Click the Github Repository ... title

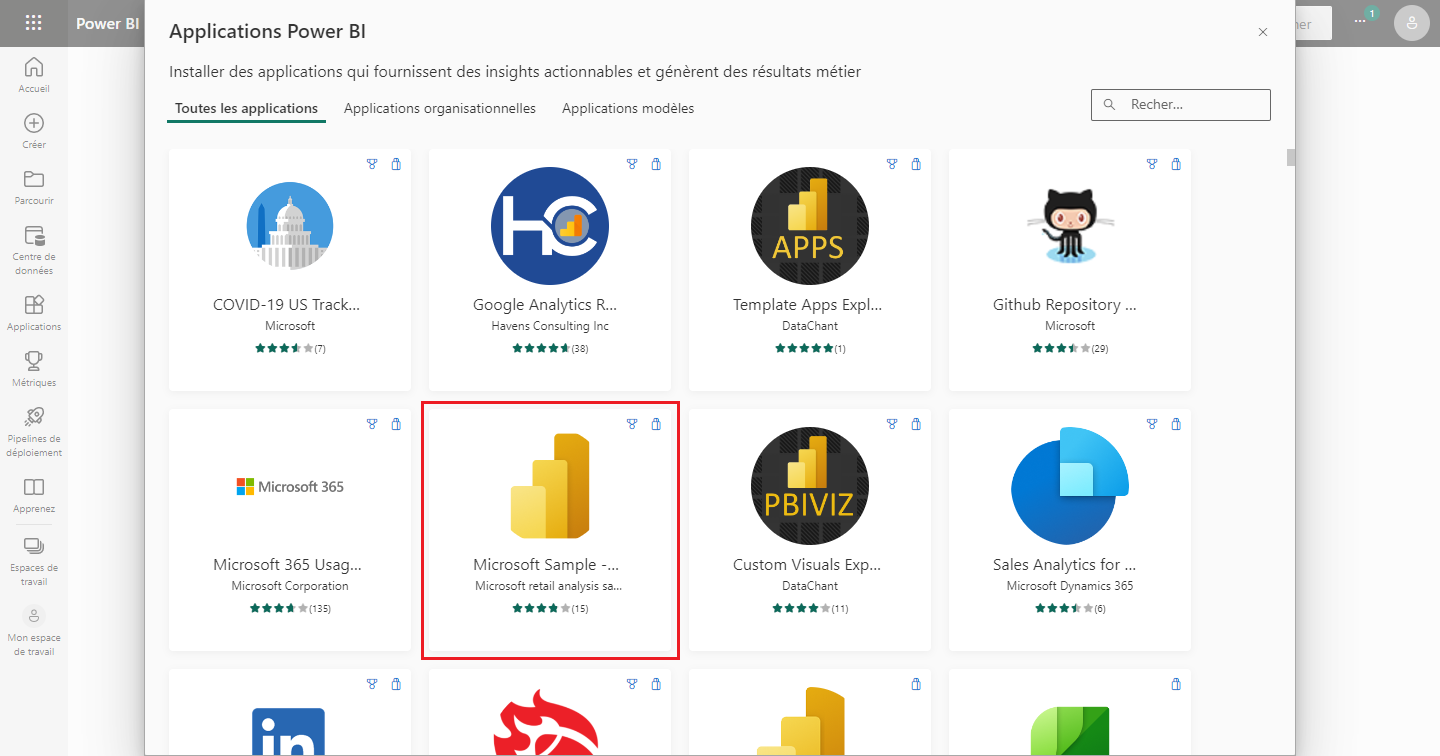1064,305
